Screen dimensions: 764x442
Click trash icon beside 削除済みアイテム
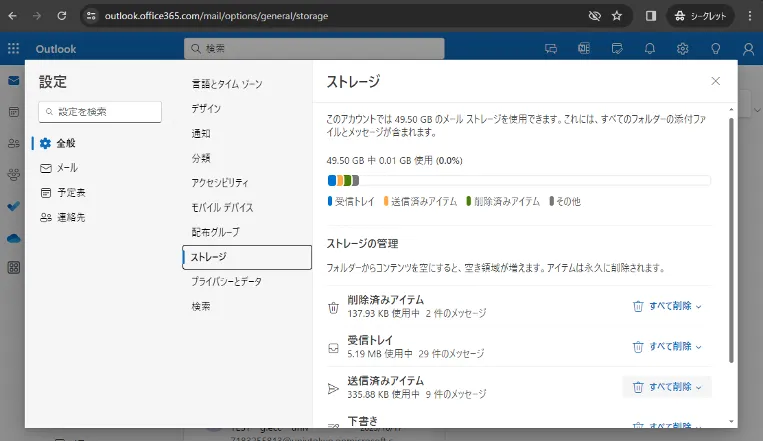(x=334, y=307)
